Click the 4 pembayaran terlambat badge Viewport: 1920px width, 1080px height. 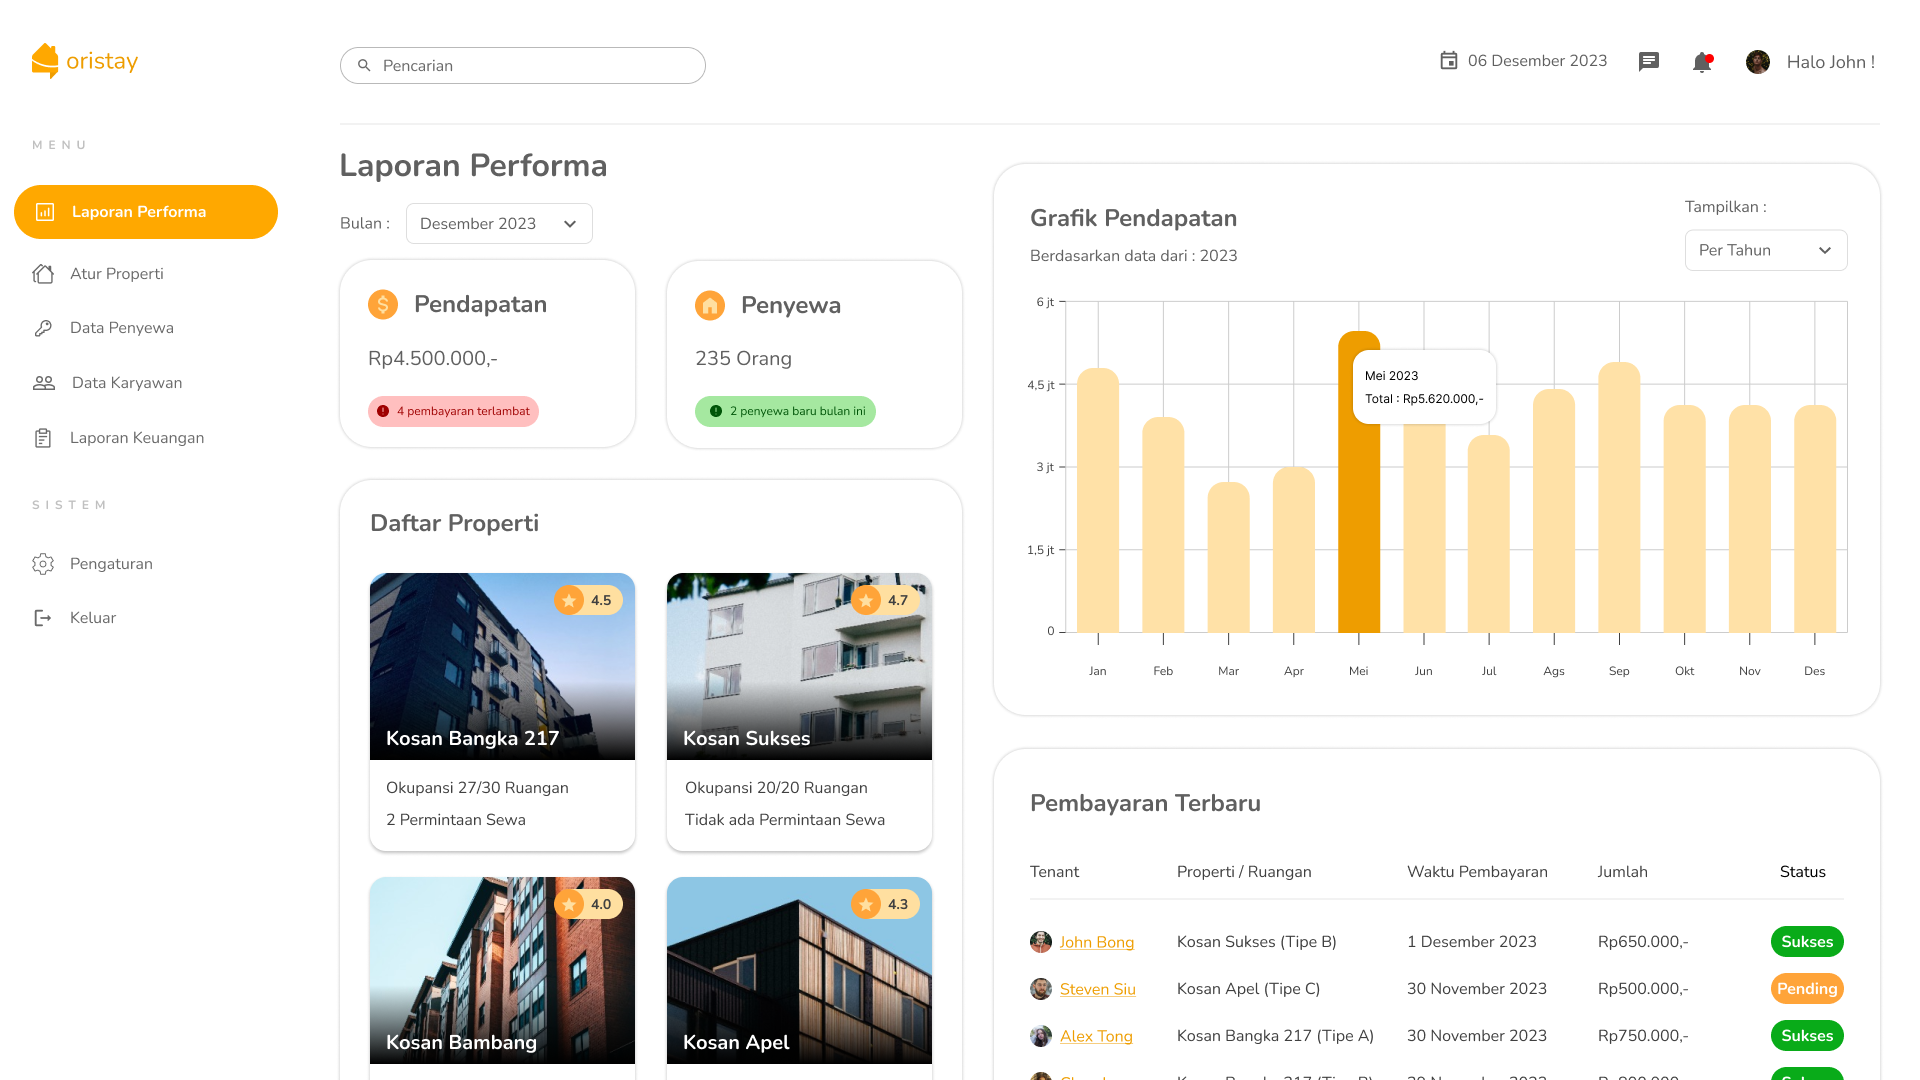pyautogui.click(x=453, y=411)
